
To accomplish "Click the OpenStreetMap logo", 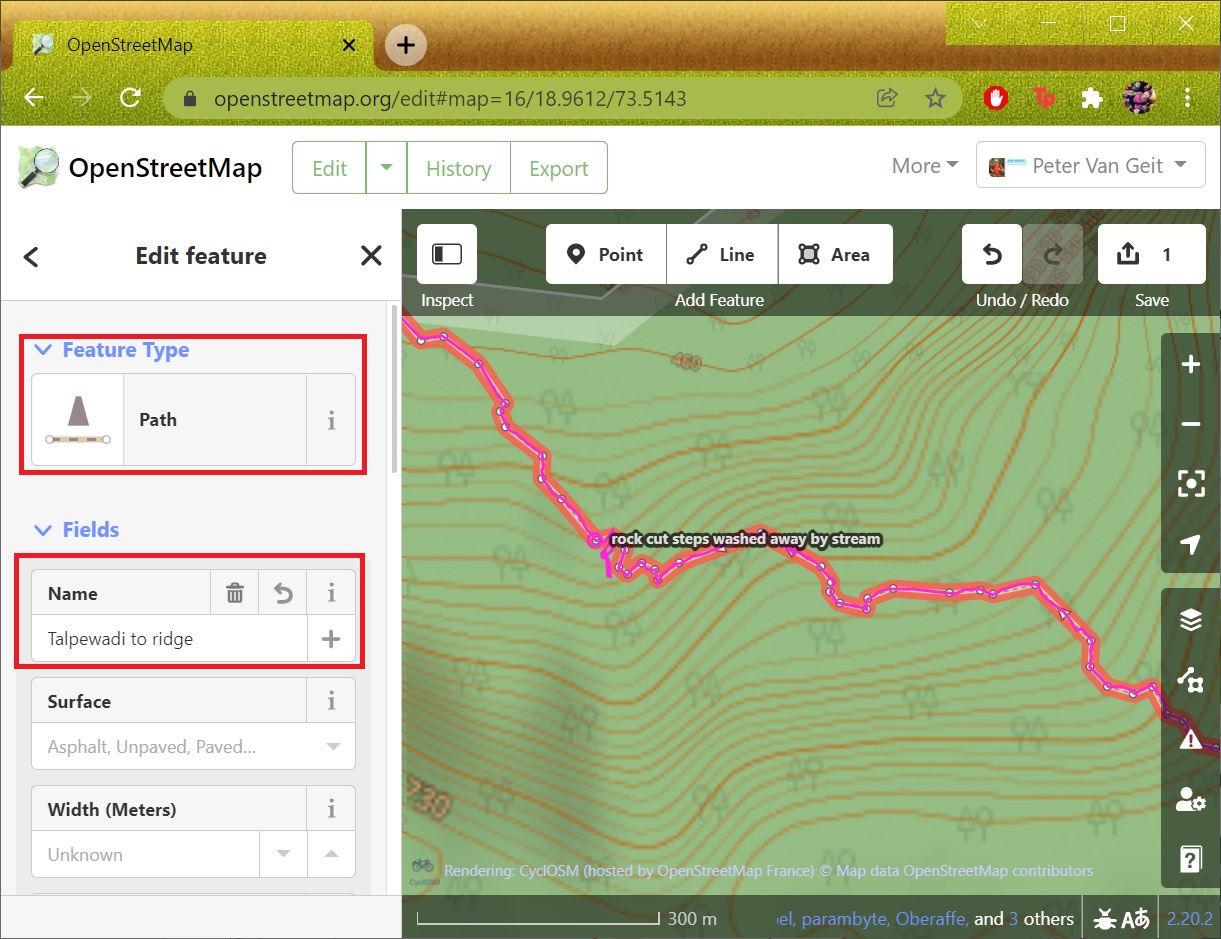I will click(140, 167).
